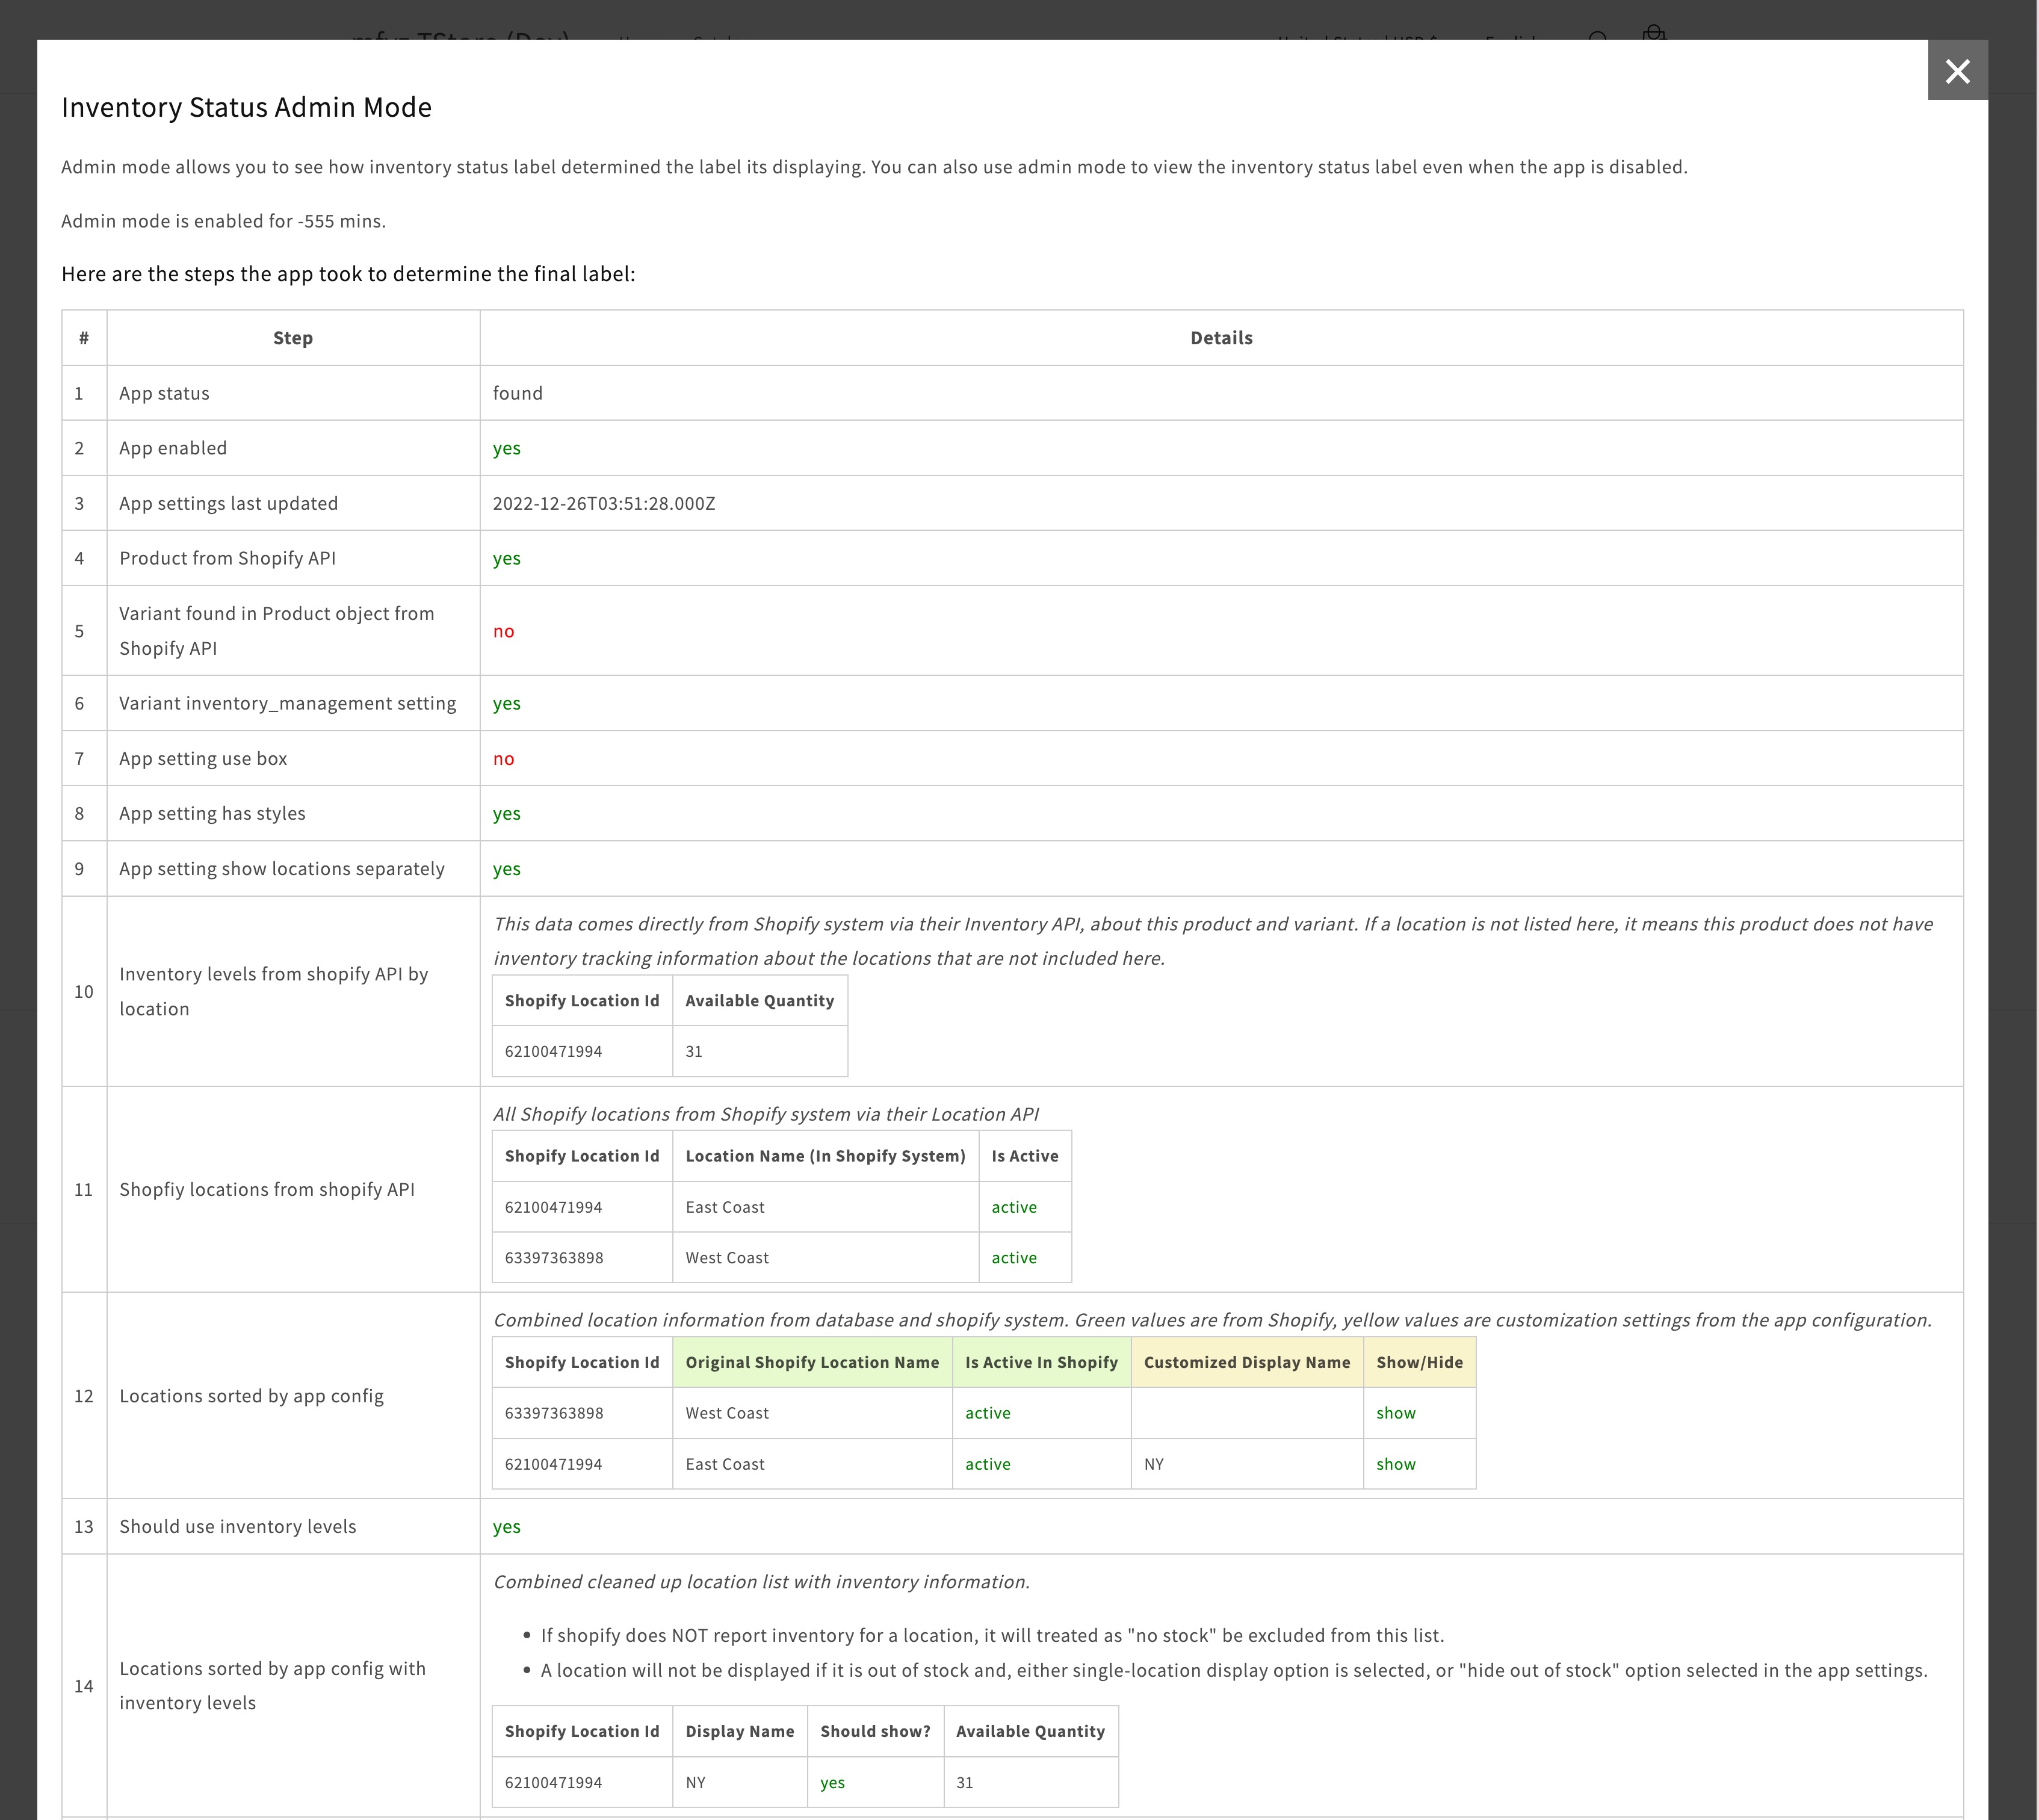This screenshot has height=1820, width=2039.
Task: Select 'West Coast' in step 12 sorted table
Action: point(726,1413)
